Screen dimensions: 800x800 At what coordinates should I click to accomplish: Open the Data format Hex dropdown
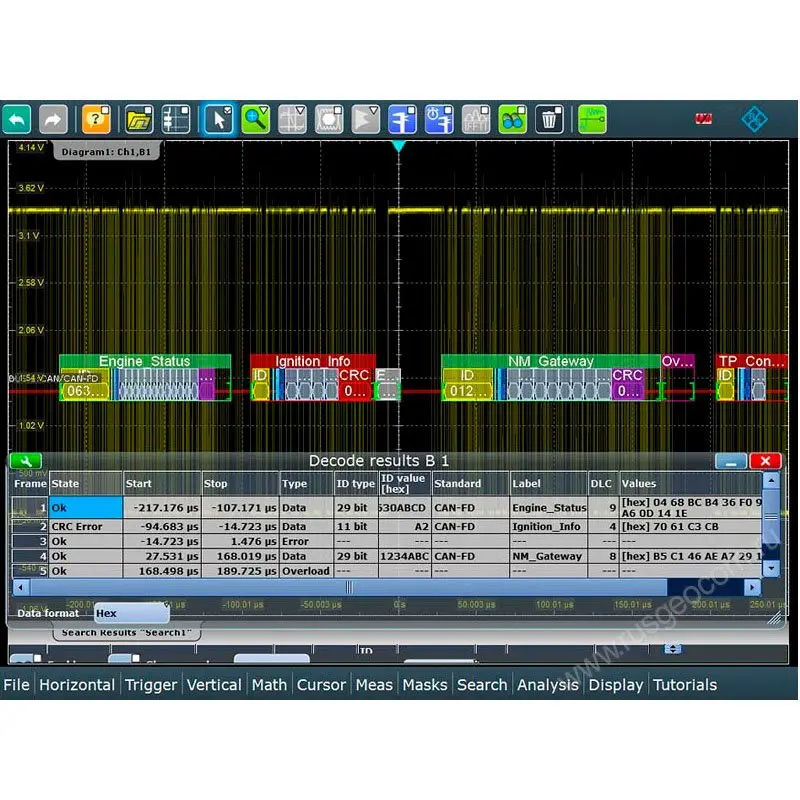coord(132,613)
